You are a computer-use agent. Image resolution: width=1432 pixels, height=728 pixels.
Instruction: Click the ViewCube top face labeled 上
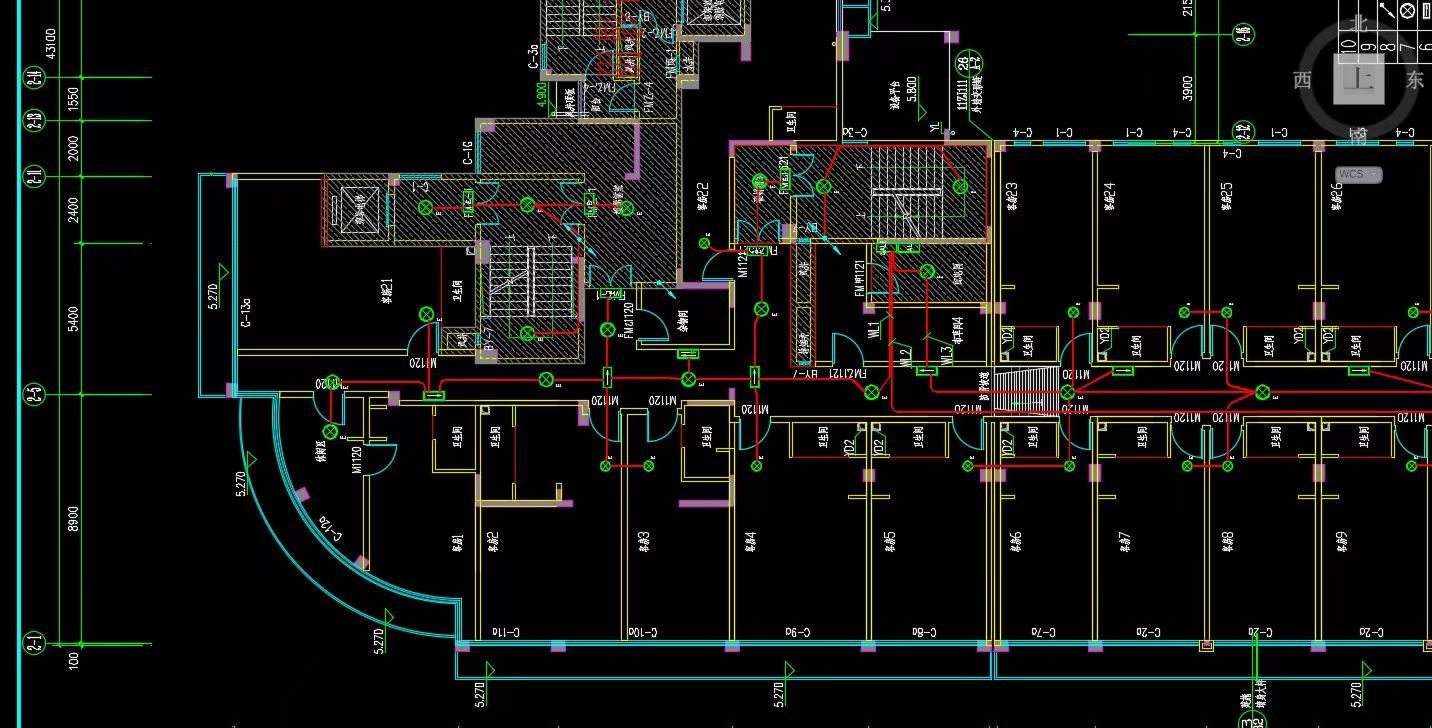pyautogui.click(x=1360, y=80)
